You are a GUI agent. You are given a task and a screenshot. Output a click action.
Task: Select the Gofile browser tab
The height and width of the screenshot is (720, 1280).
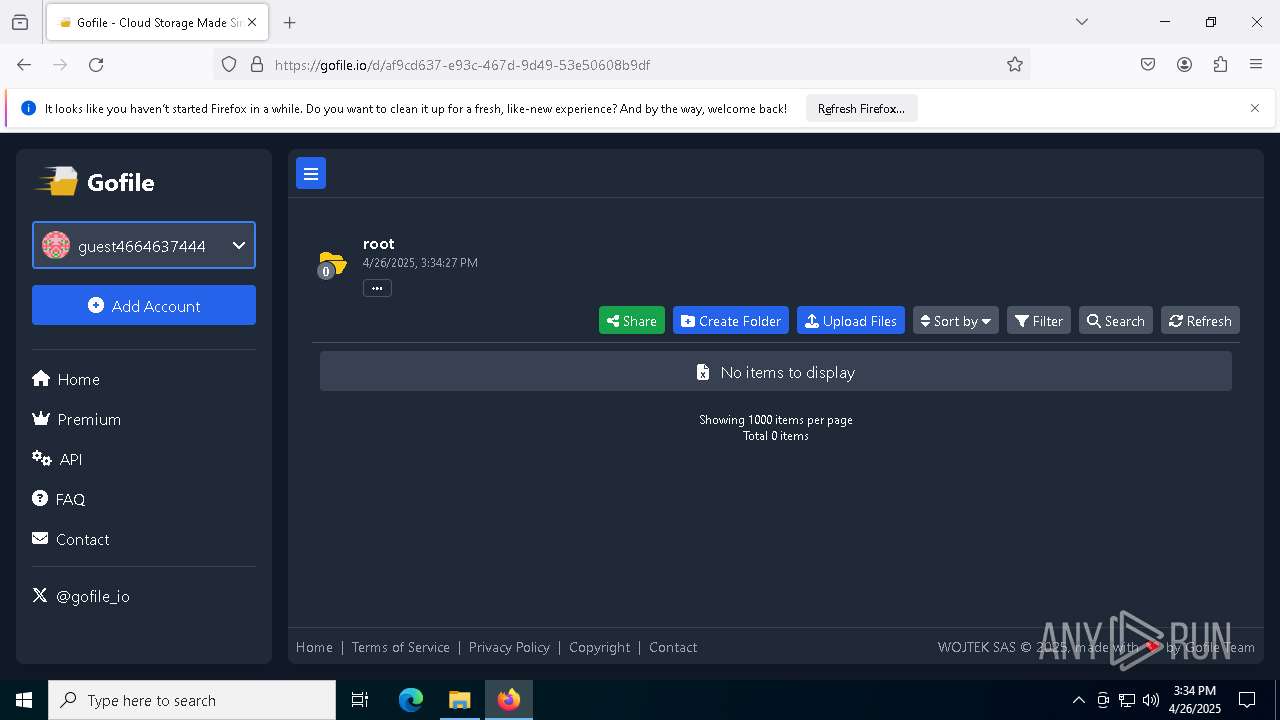156,22
